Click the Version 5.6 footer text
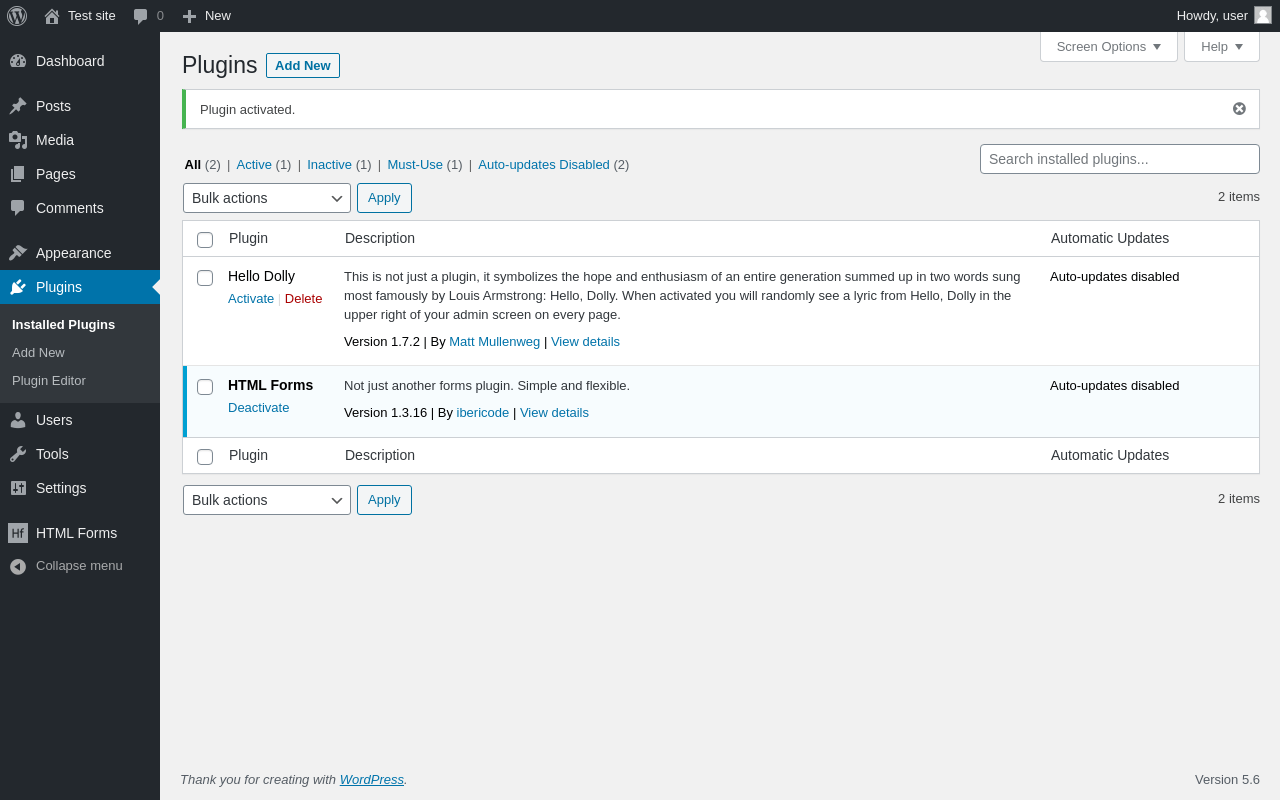The height and width of the screenshot is (800, 1280). pyautogui.click(x=1227, y=780)
